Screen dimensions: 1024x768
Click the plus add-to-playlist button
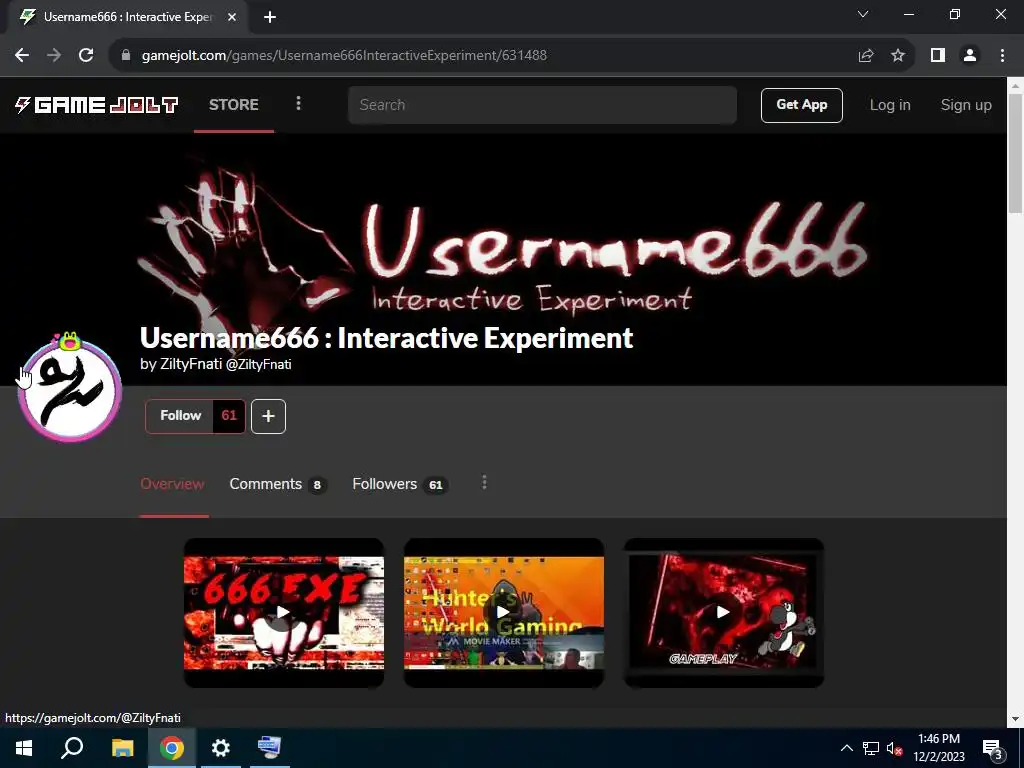[268, 416]
